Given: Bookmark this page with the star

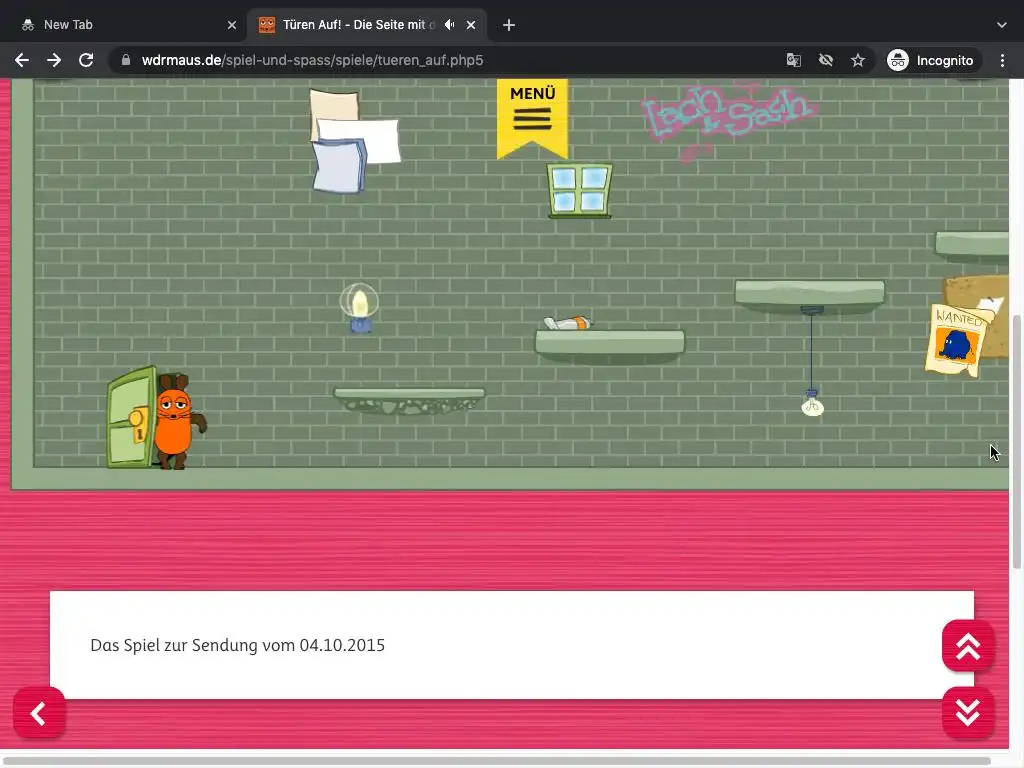Looking at the screenshot, I should pyautogui.click(x=857, y=60).
